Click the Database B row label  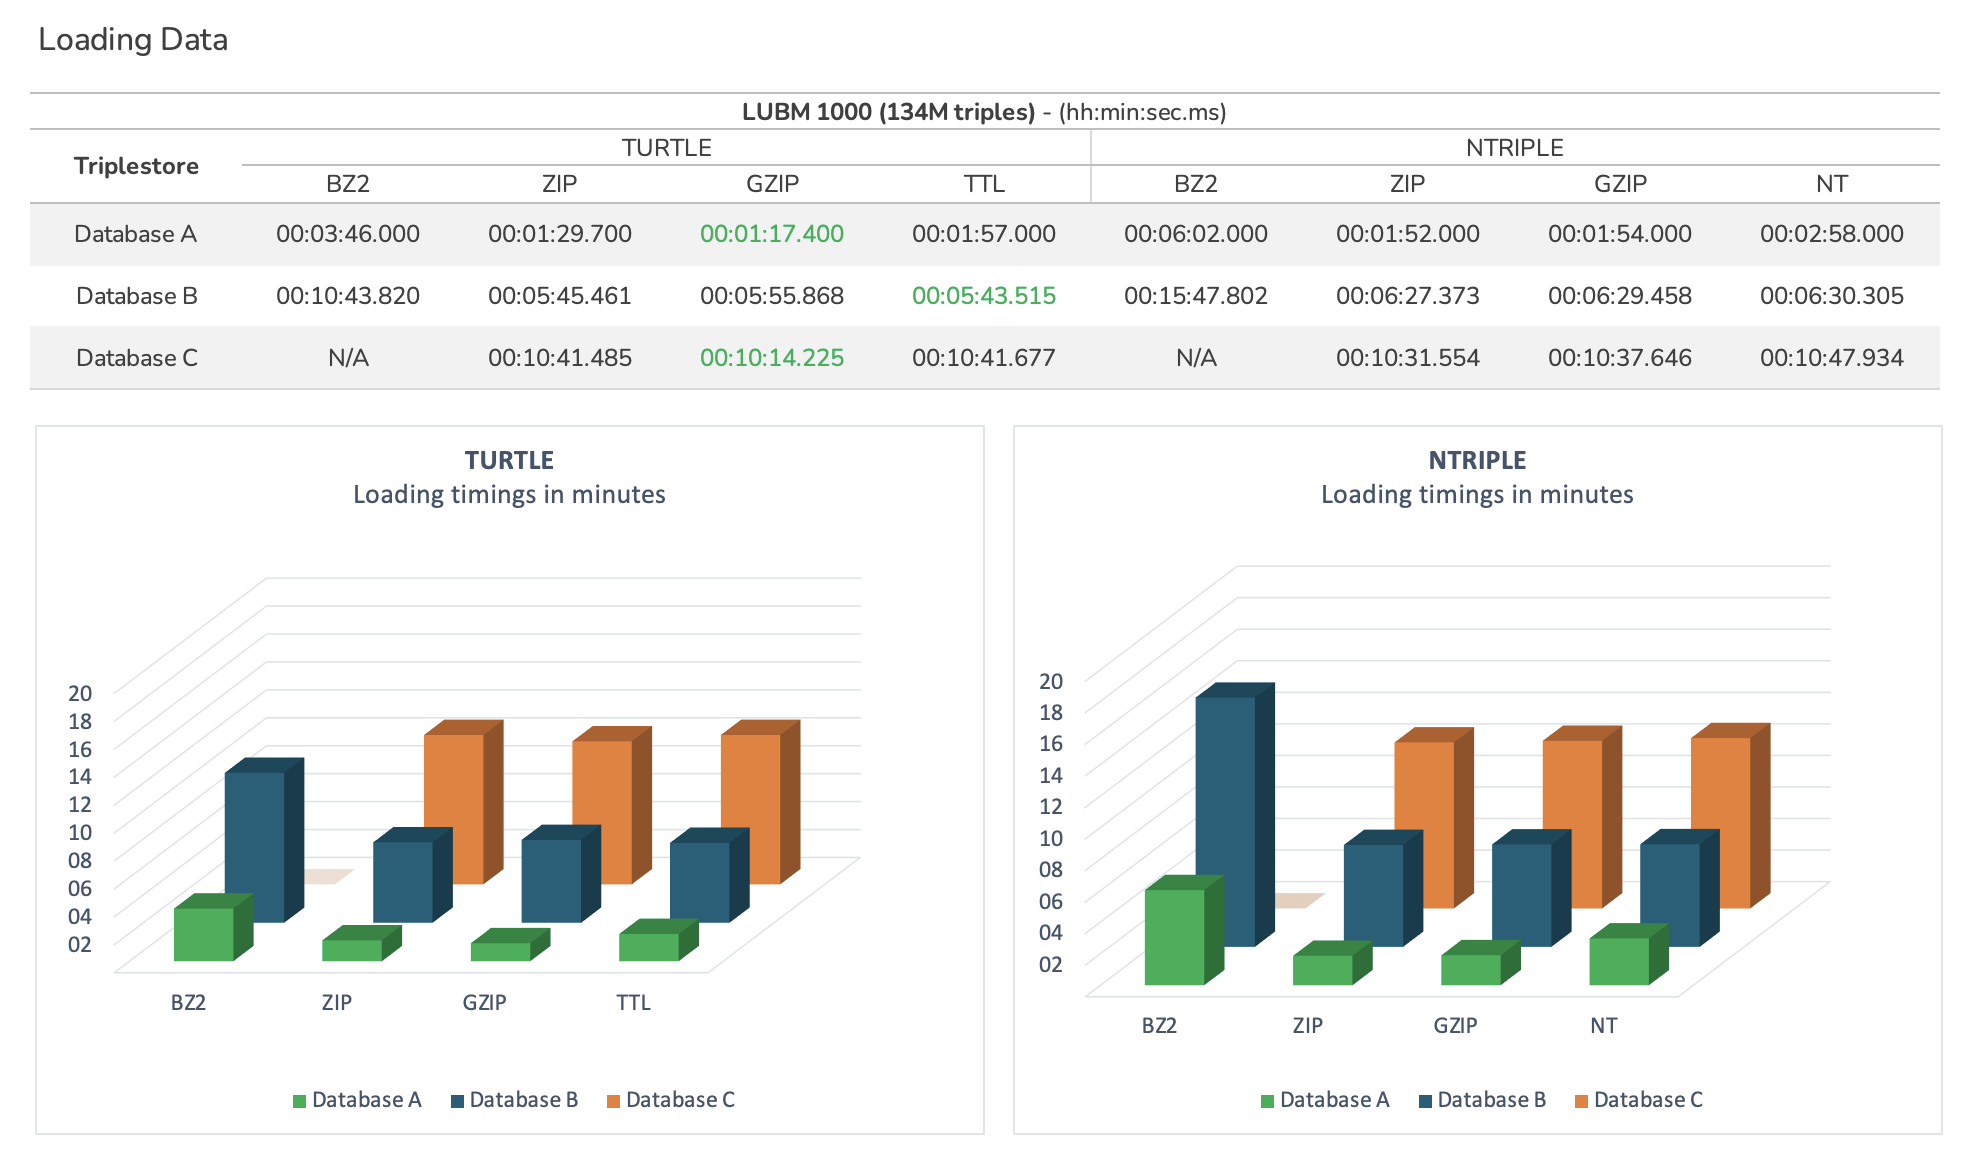coord(136,296)
